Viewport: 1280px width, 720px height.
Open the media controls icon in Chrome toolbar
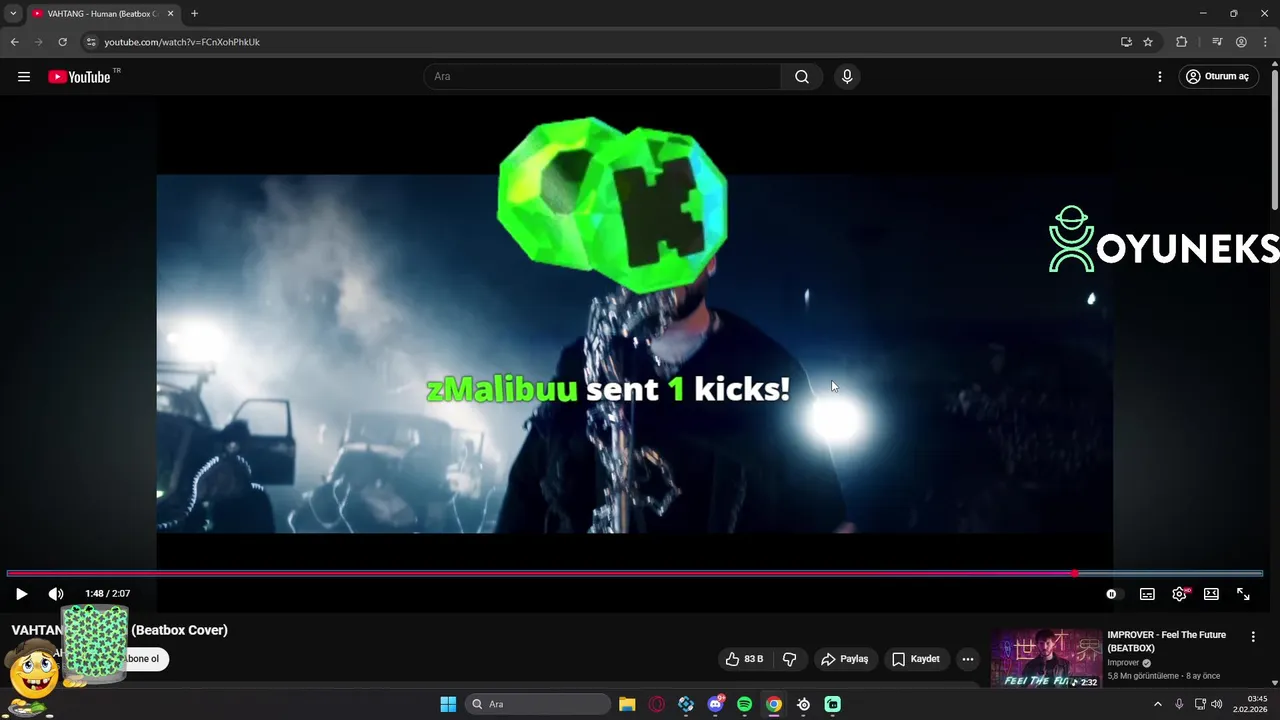(1217, 42)
